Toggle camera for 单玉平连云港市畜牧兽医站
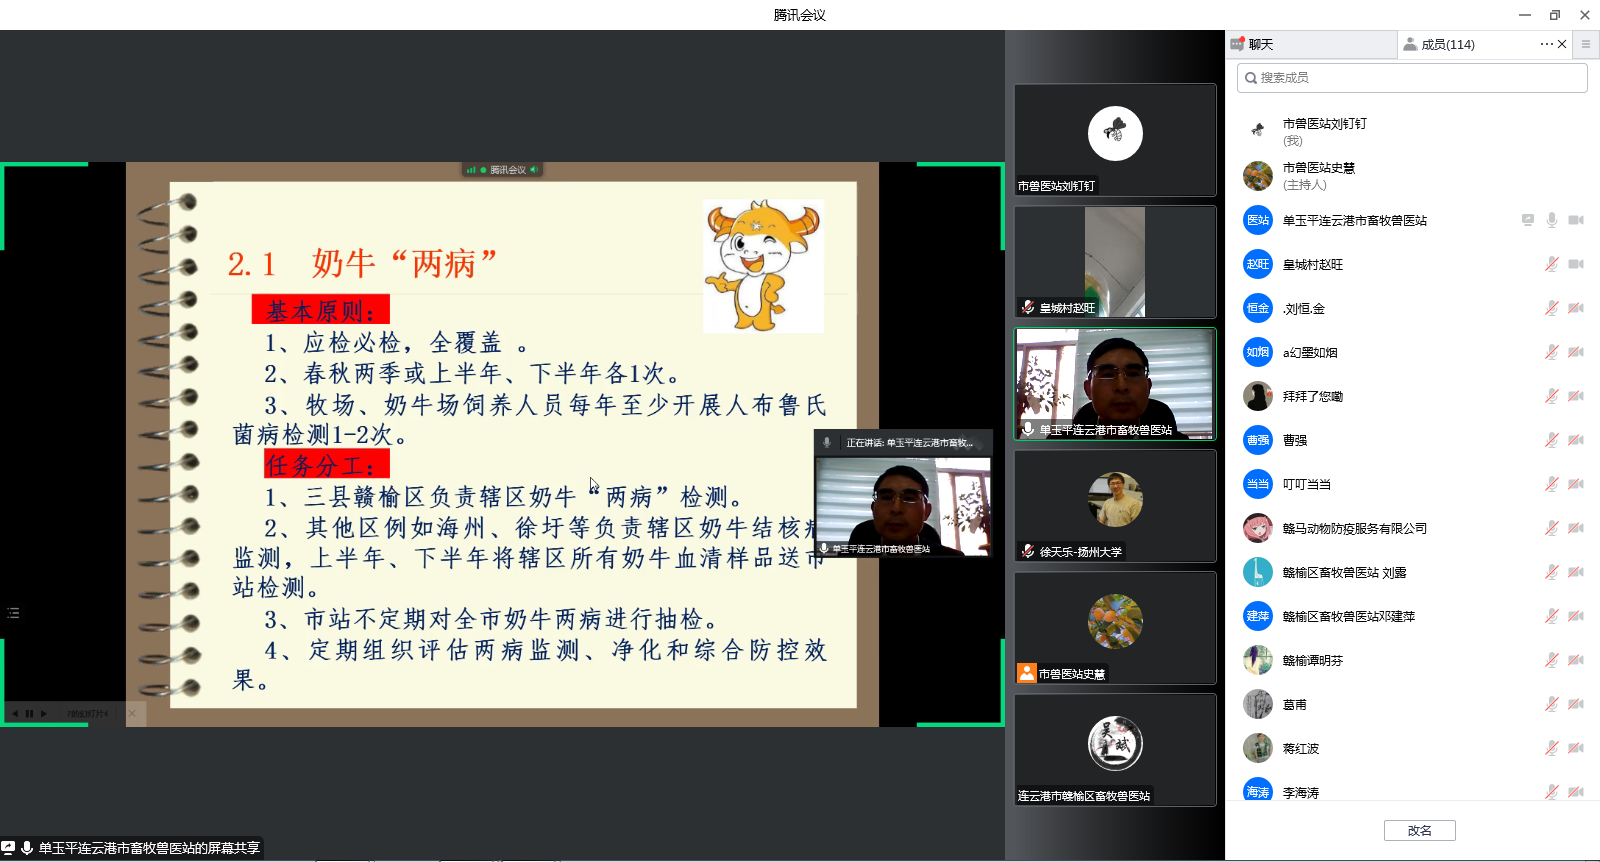1600x862 pixels. (x=1576, y=220)
